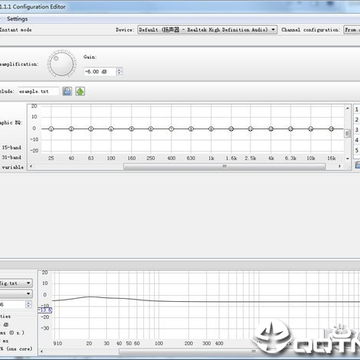Click the 40 Hz band point on graphic EQ
Screen dimensions: 360x360
pyautogui.click(x=71, y=129)
